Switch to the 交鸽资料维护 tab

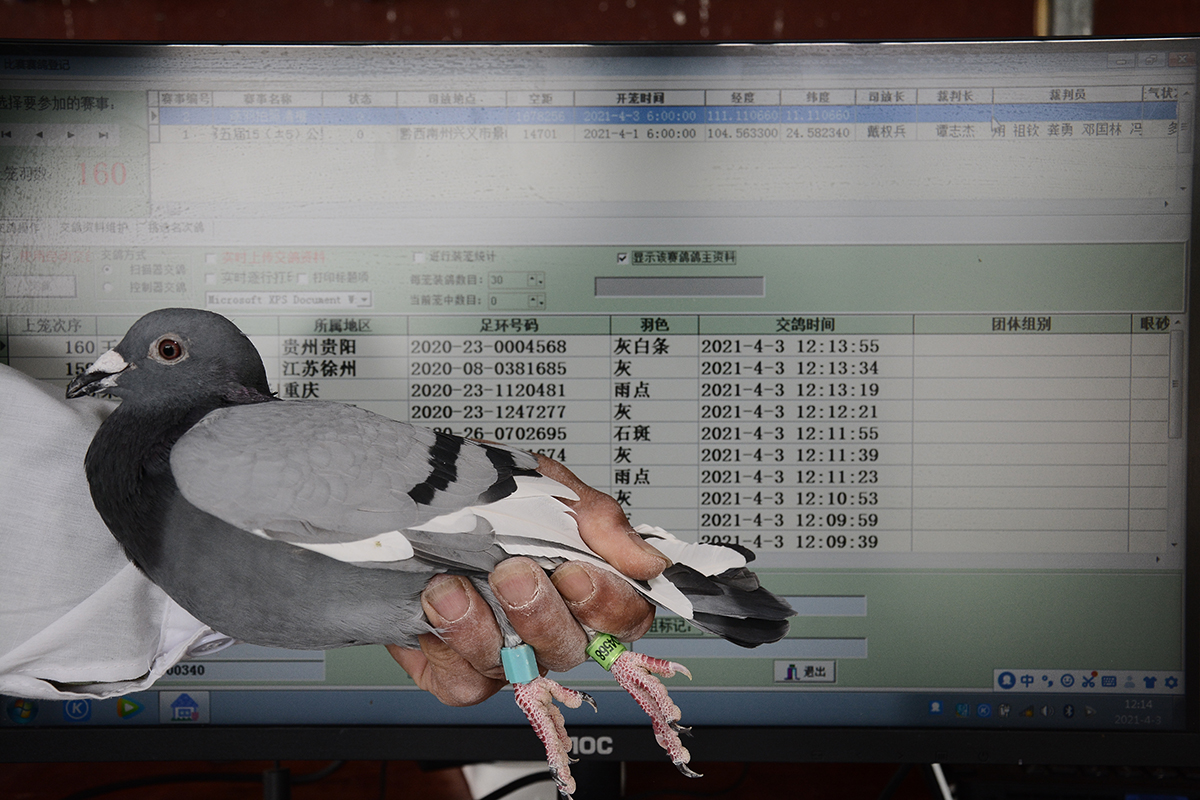[x=93, y=228]
